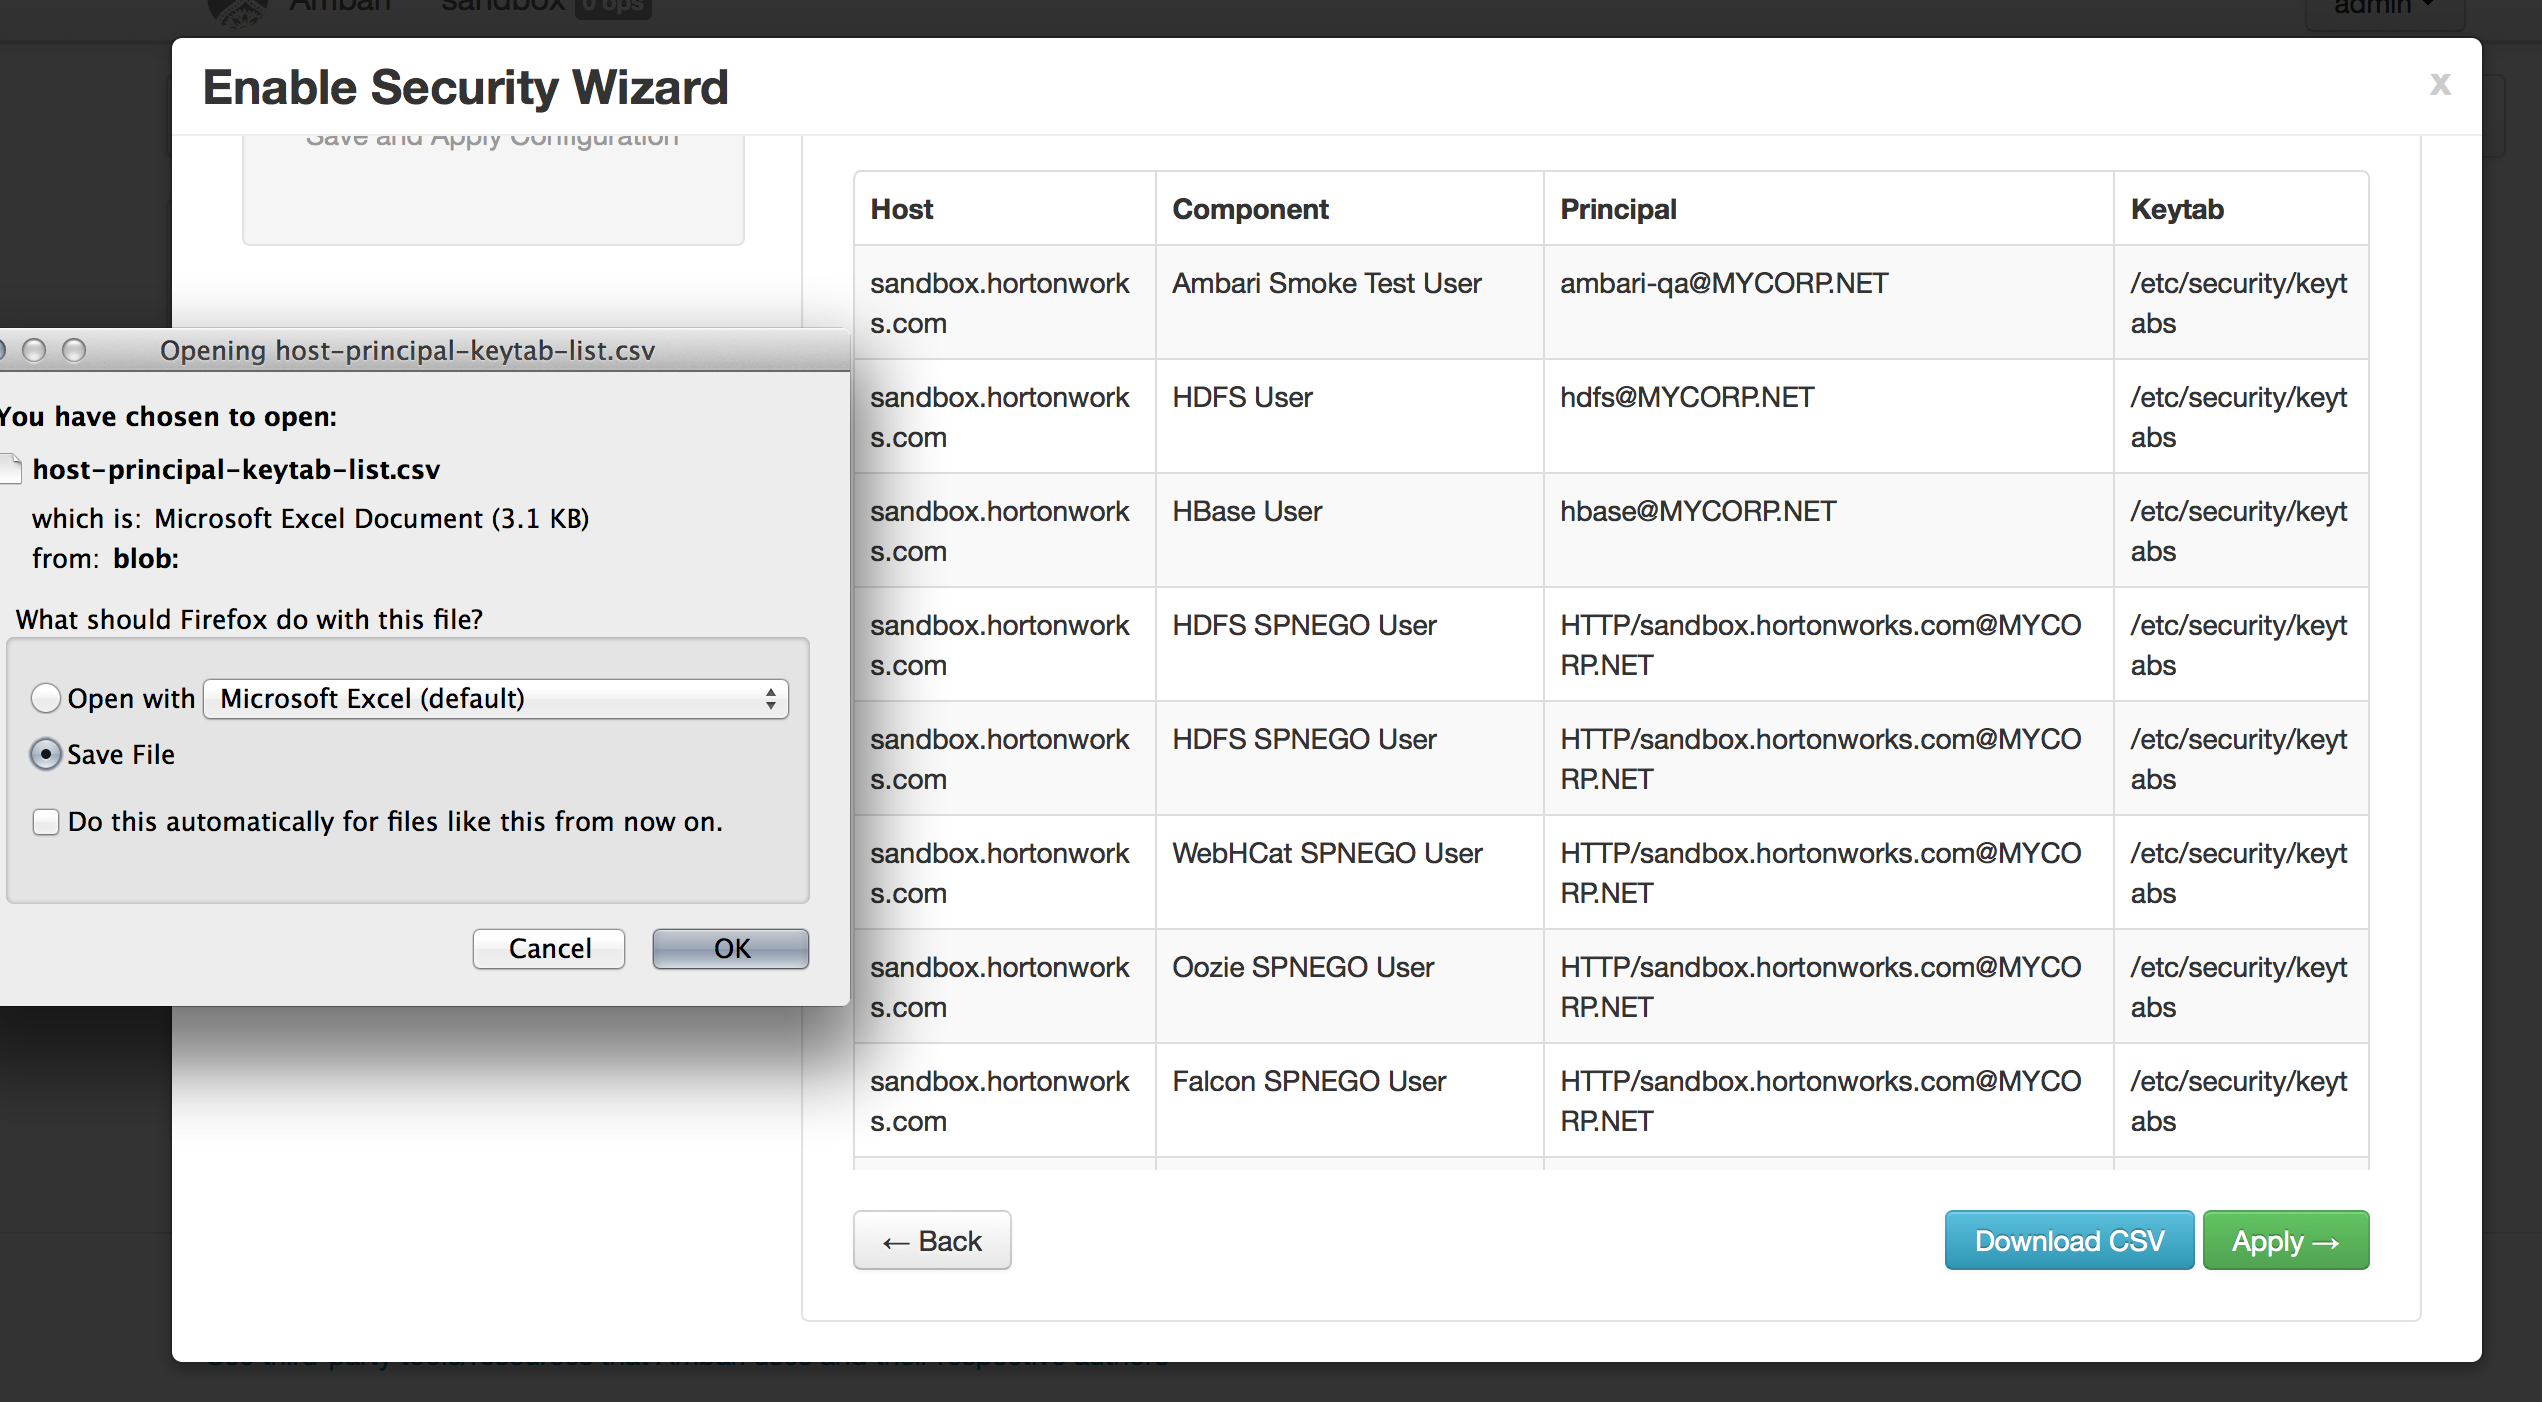Viewport: 2542px width, 1402px height.
Task: Go to previous step with Back
Action: [x=931, y=1241]
